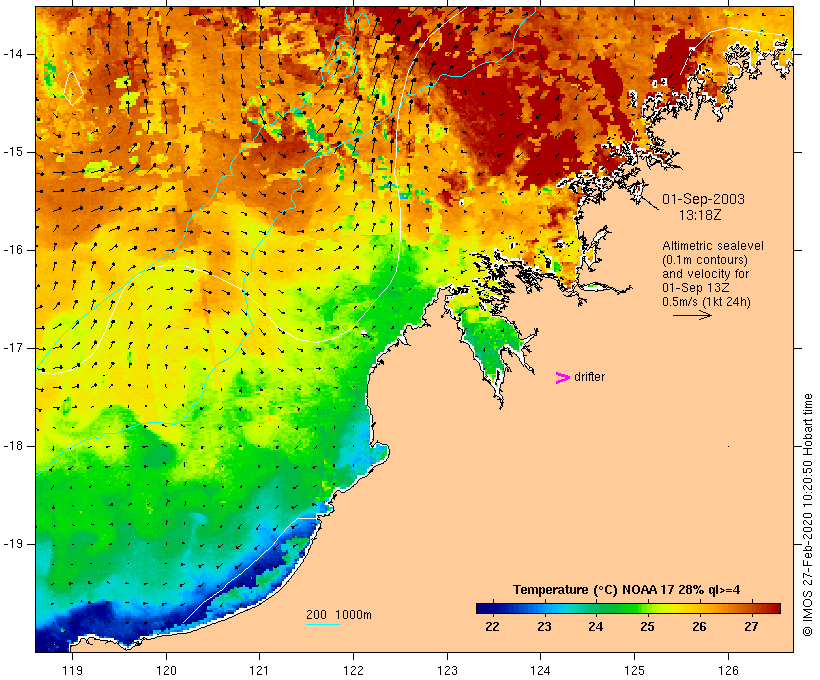Click the white diamond contour near 119E
The image size is (820, 680).
click(x=73, y=88)
